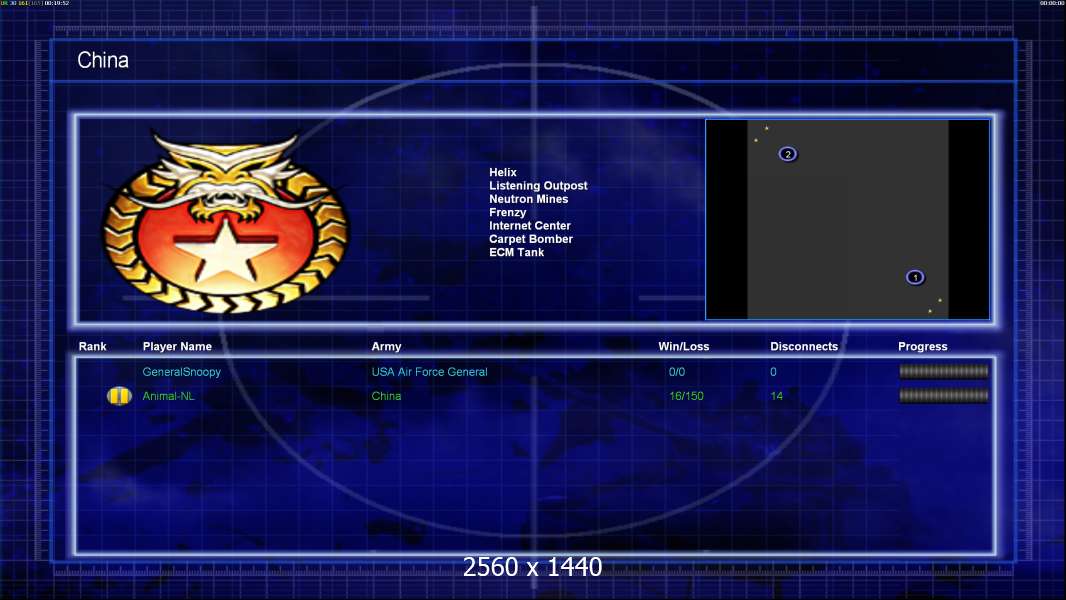Viewport: 1066px width, 600px height.
Task: Click the 0/0 win/loss value
Action: tap(677, 372)
